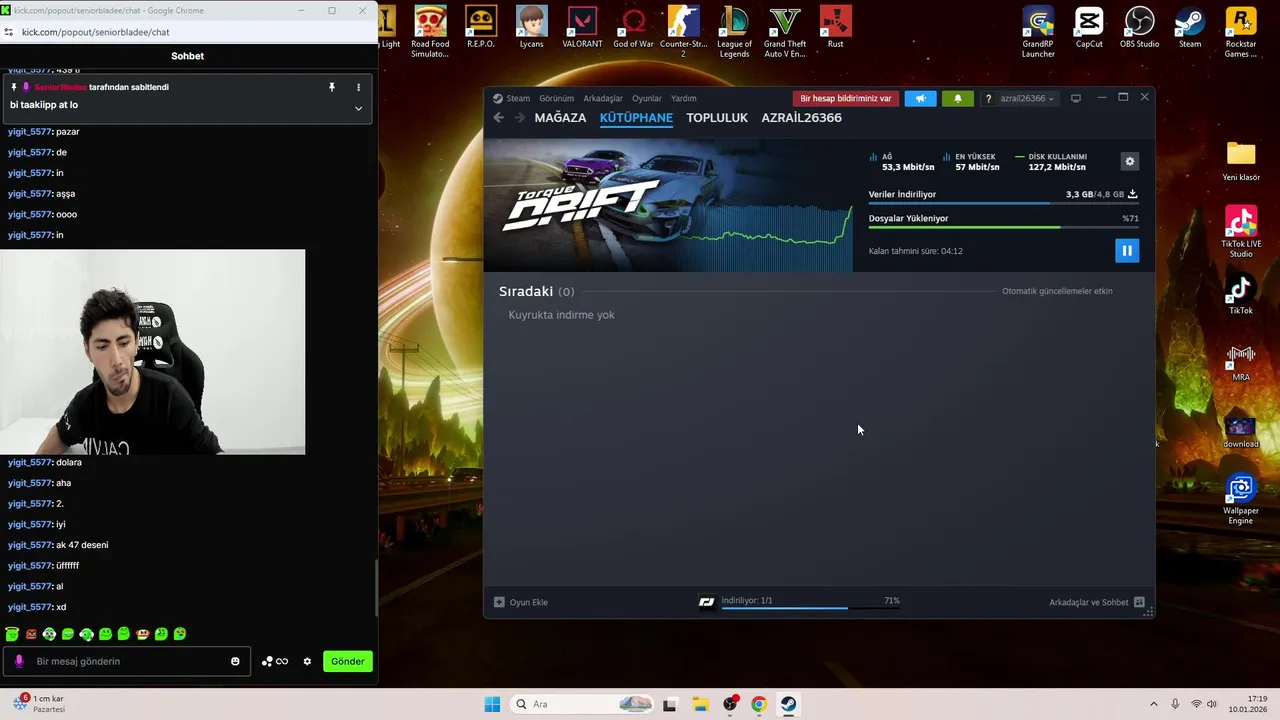Viewport: 1280px width, 720px height.
Task: Open the Görünüm menu
Action: 556,98
